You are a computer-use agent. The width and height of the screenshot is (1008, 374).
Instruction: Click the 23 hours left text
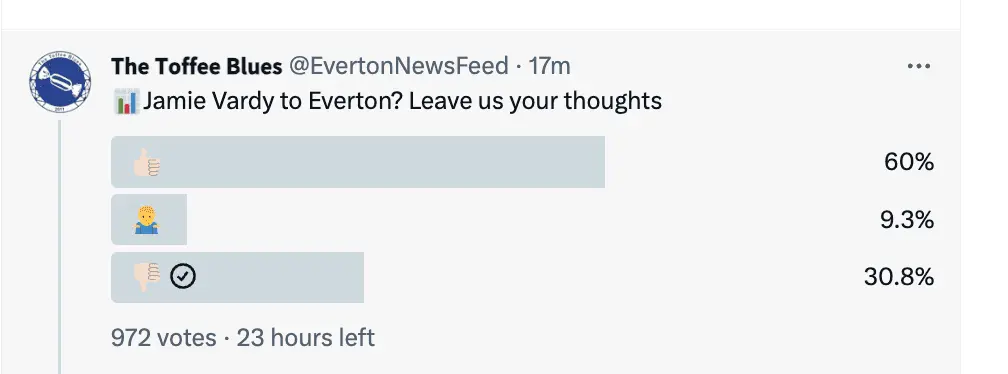pos(306,337)
